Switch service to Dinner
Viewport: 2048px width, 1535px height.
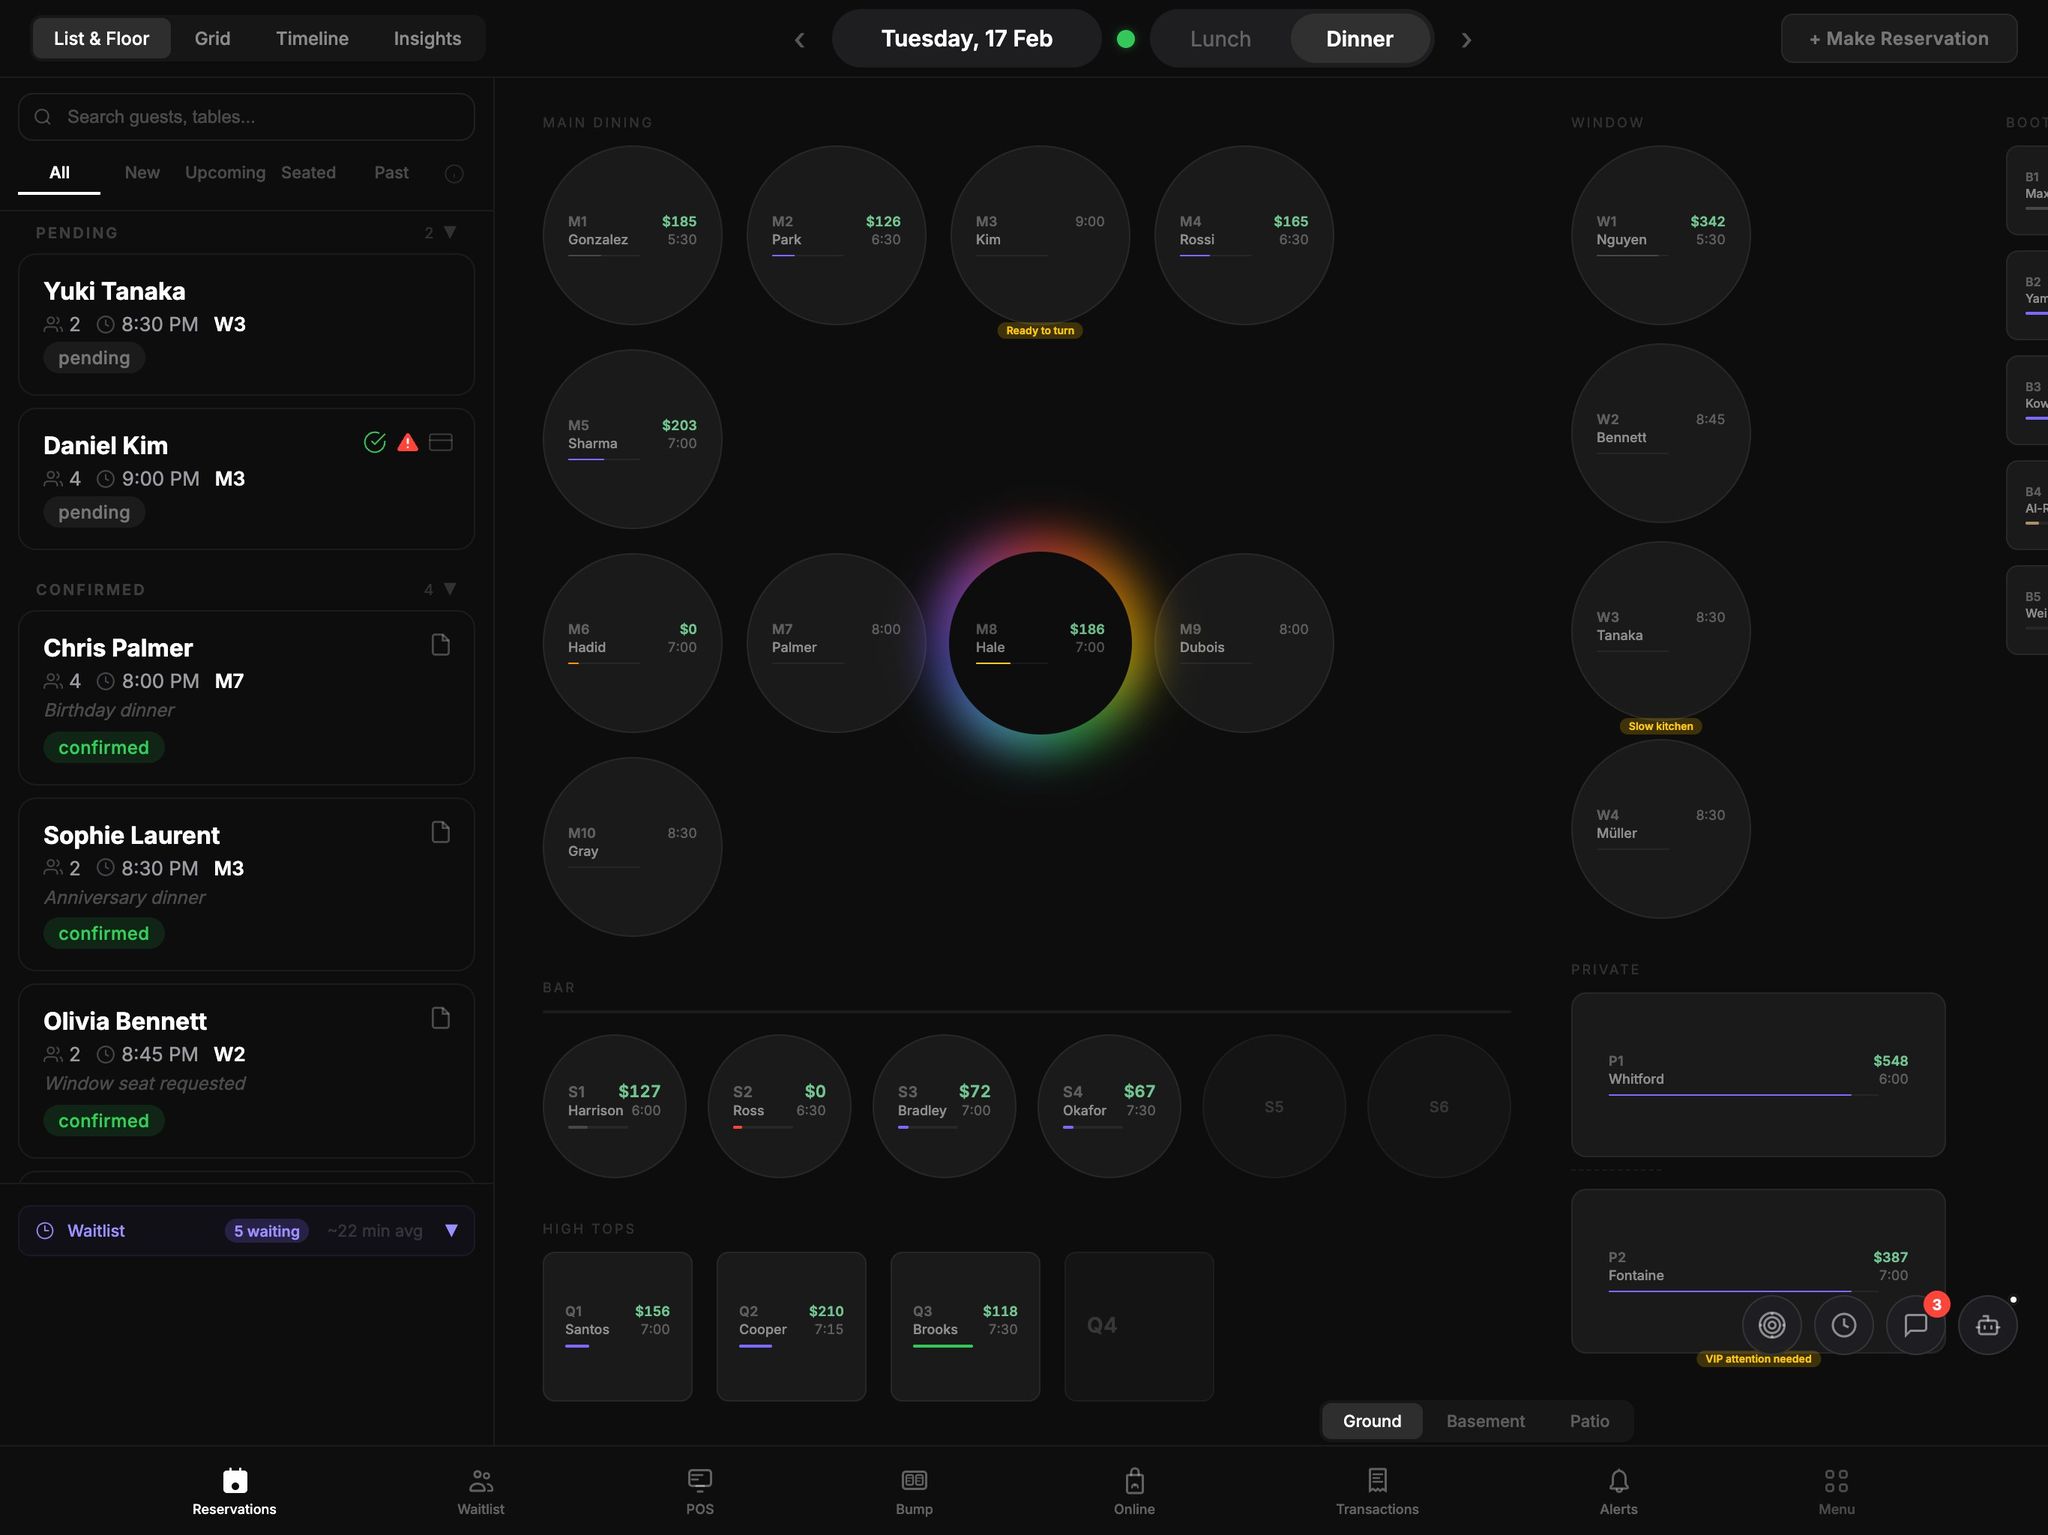coord(1360,39)
